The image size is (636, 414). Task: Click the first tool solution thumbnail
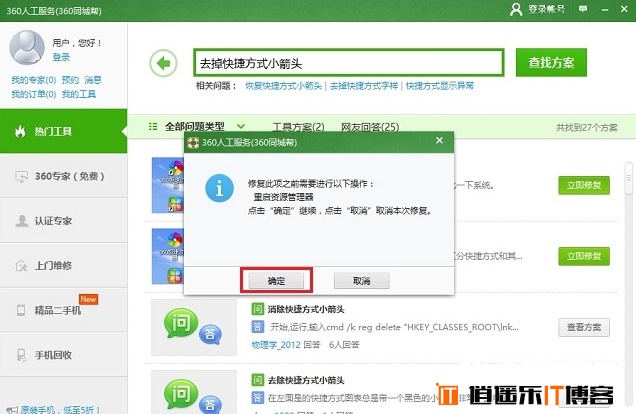click(x=168, y=185)
